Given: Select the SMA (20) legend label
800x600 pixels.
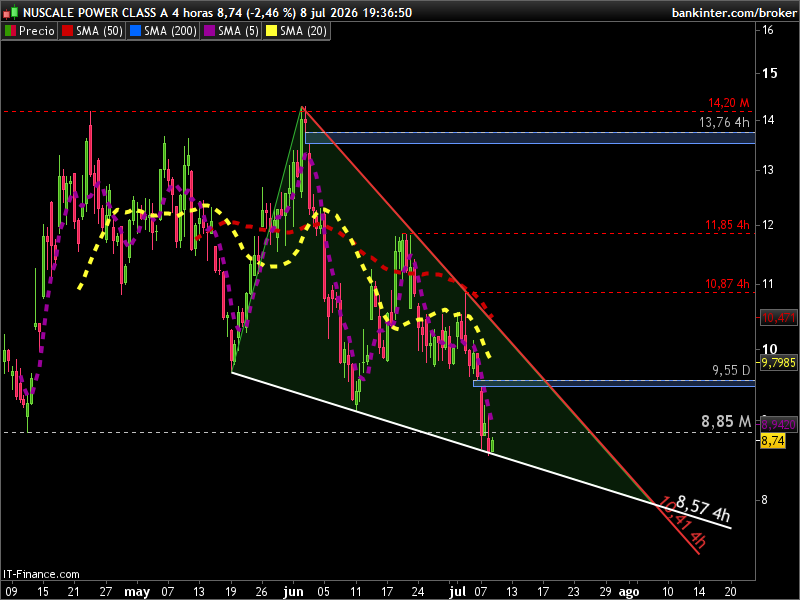Looking at the screenshot, I should 303,31.
